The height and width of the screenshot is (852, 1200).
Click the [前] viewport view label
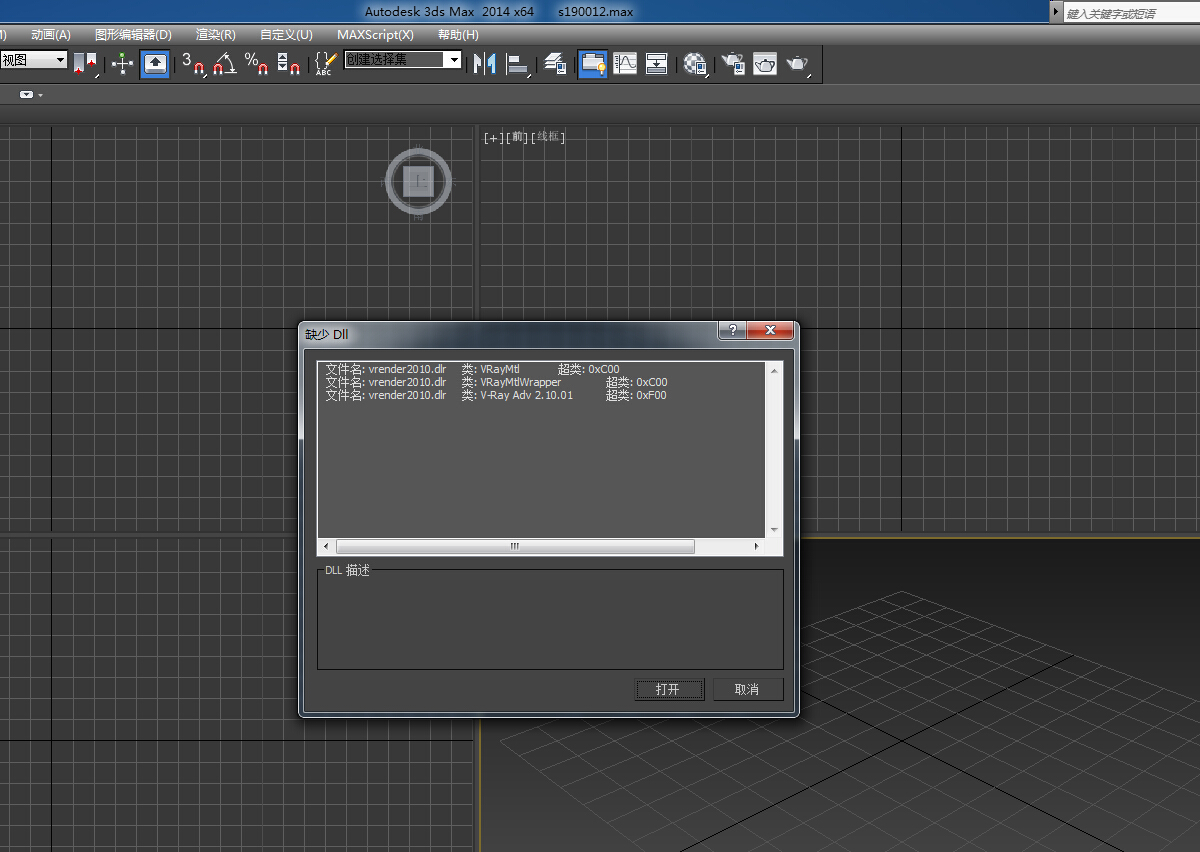[517, 138]
